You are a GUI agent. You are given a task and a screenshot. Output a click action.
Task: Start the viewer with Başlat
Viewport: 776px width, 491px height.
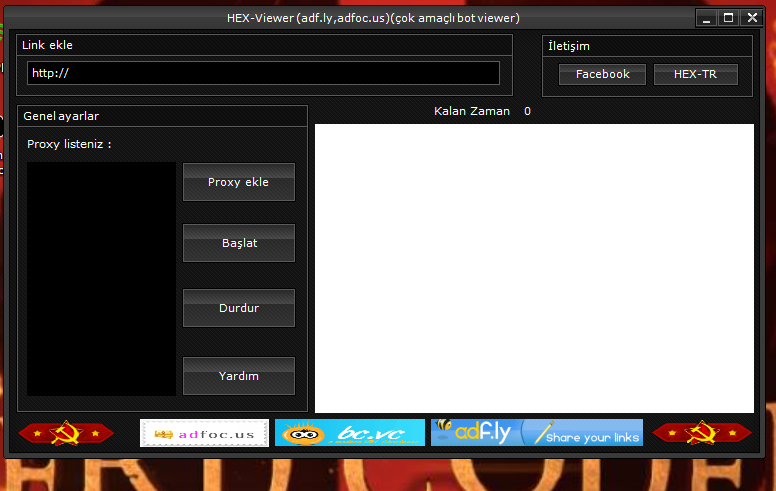pos(238,243)
